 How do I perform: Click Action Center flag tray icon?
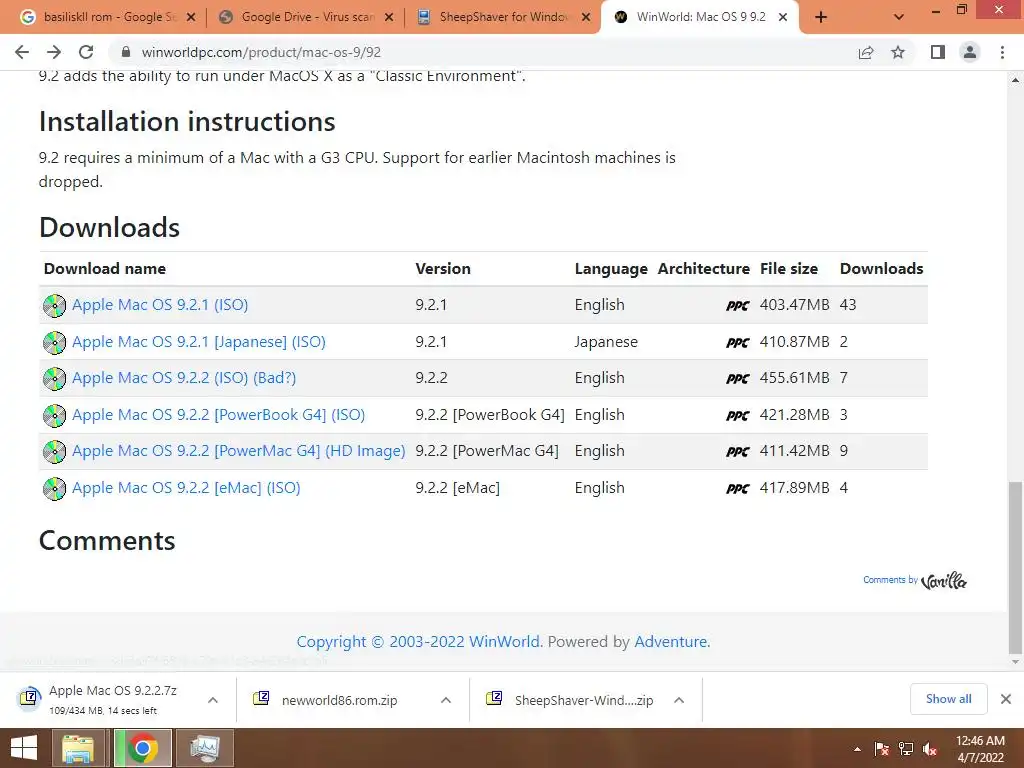[x=881, y=749]
